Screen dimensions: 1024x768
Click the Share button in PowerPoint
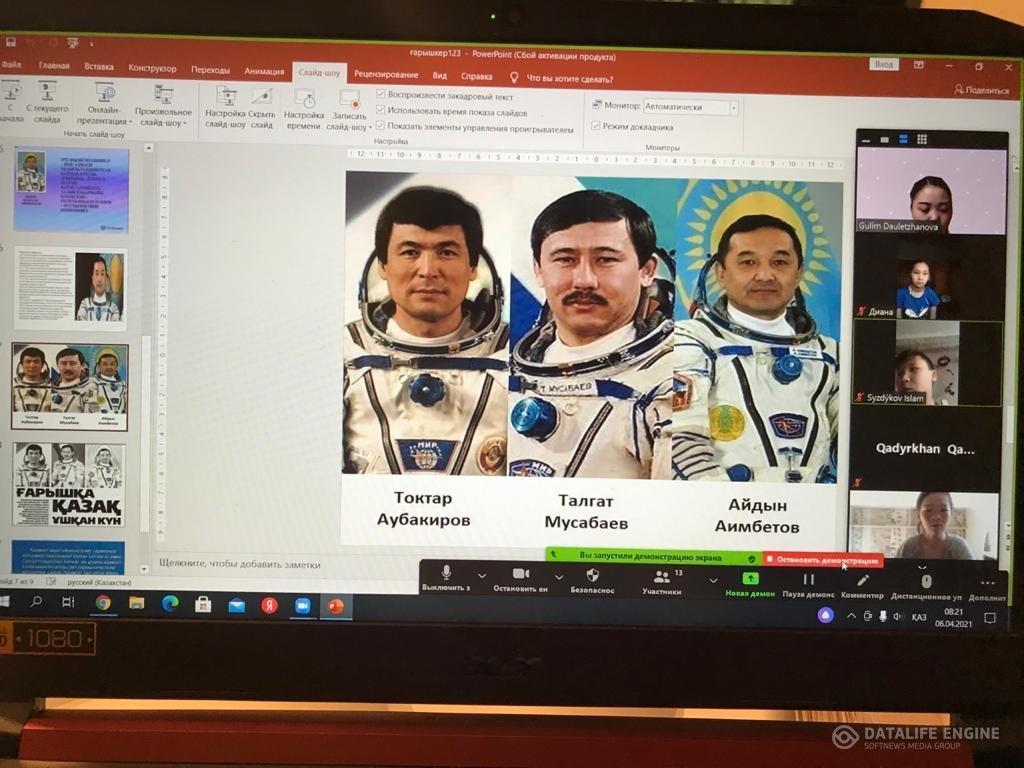coord(981,90)
